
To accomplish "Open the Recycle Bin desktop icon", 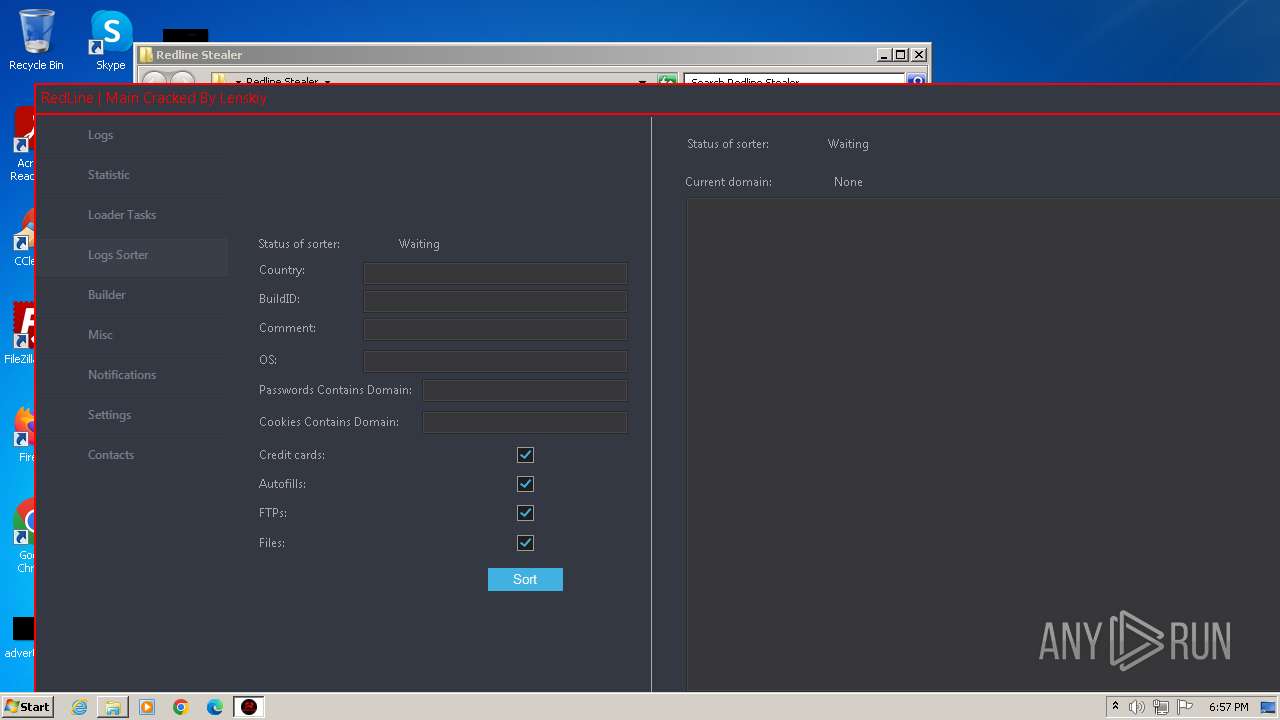I will [36, 41].
